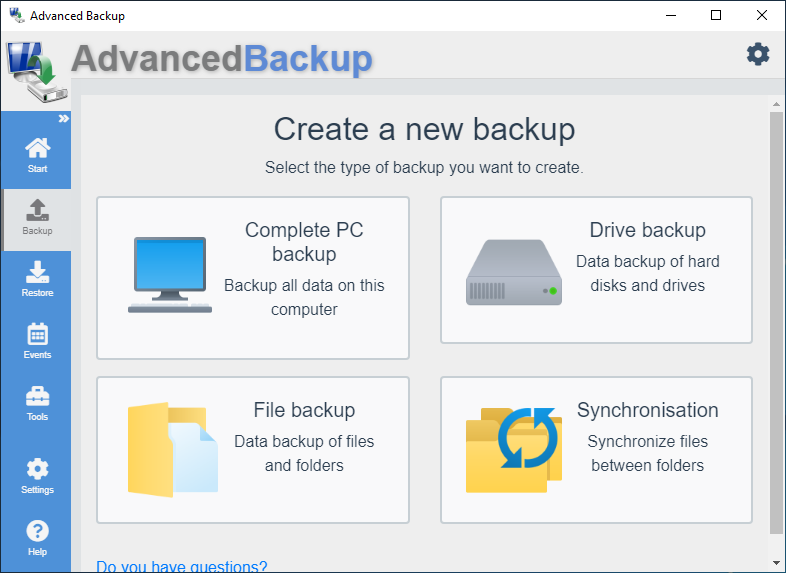Screen dimensions: 786x573
Task: Open the Tools toolbox section
Action: (37, 403)
